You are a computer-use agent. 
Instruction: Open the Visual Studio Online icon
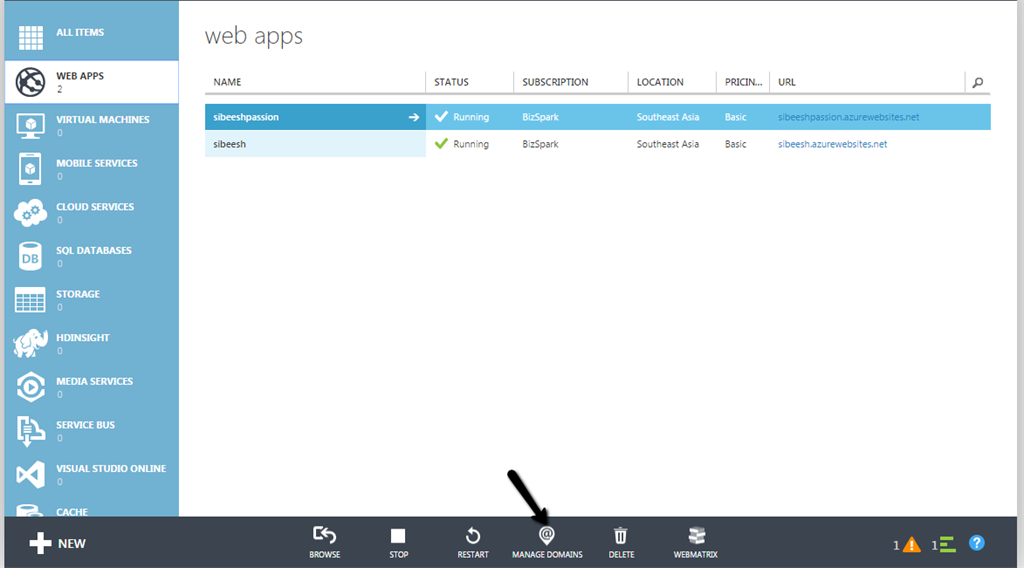pyautogui.click(x=30, y=475)
